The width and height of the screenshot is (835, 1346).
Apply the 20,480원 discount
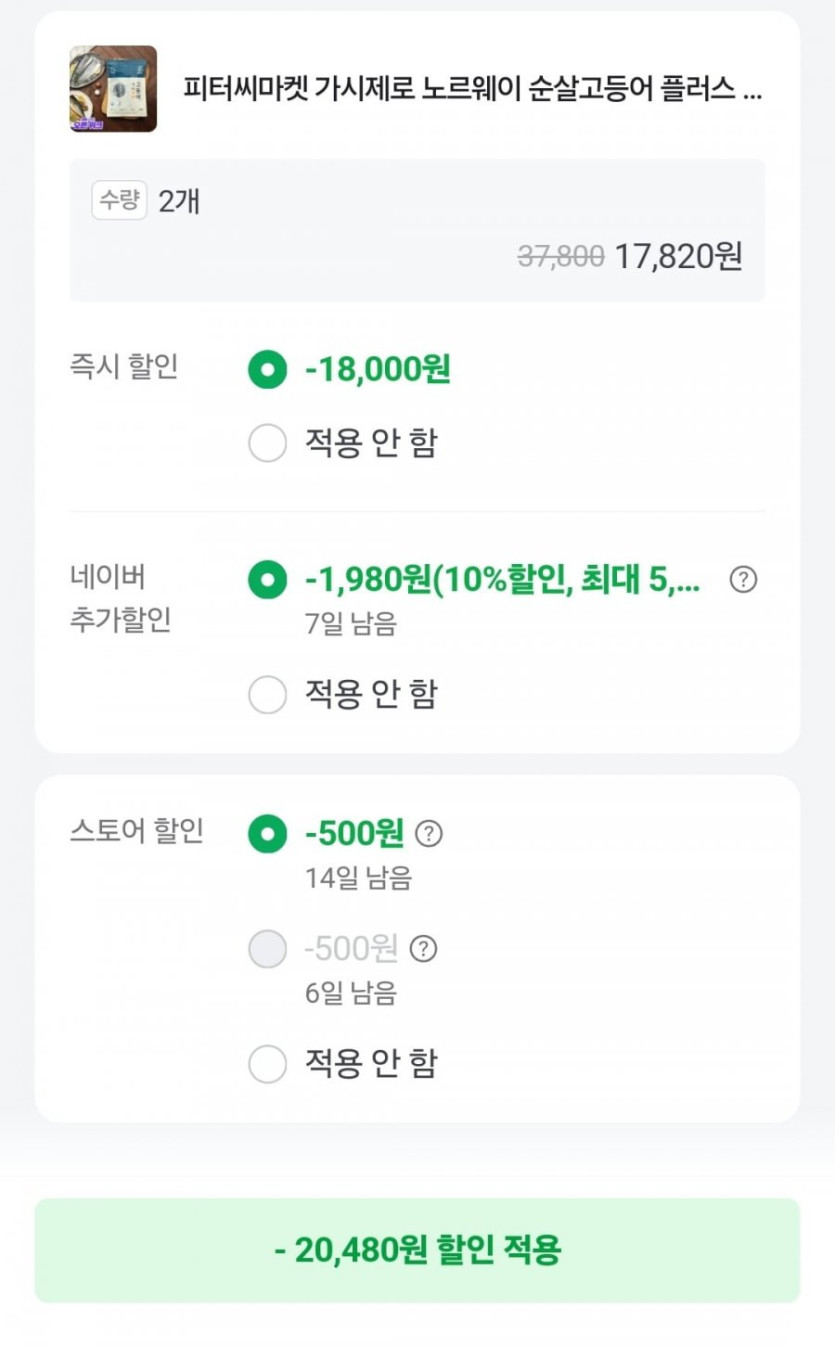[417, 1250]
